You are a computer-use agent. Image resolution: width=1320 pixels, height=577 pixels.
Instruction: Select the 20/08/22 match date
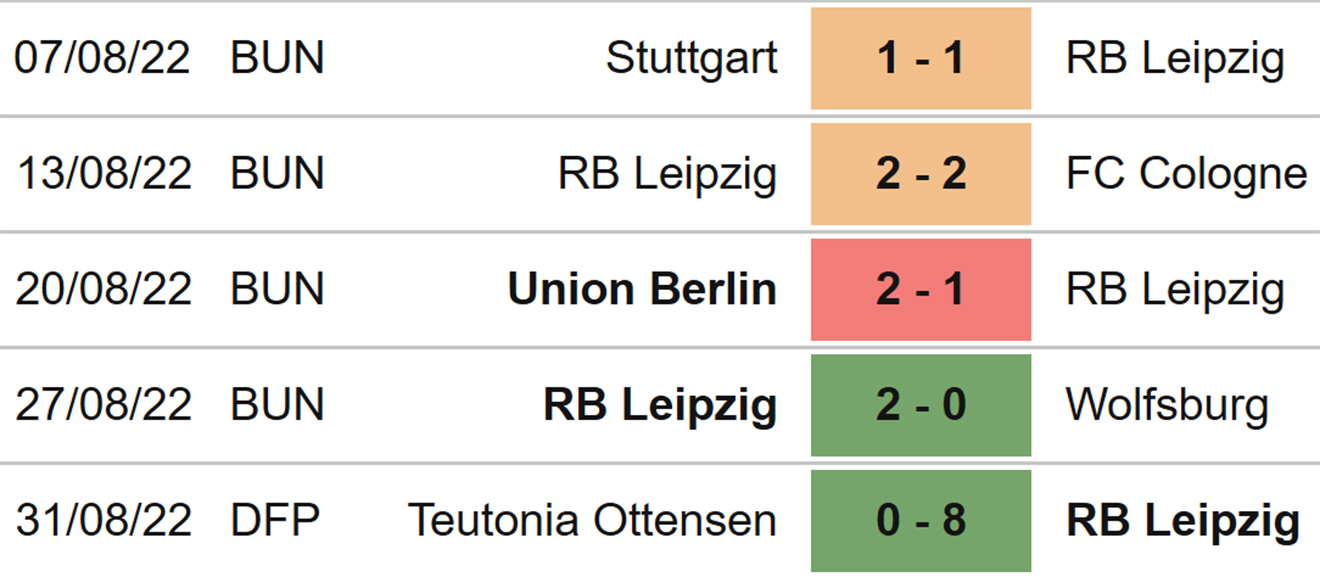coord(103,290)
